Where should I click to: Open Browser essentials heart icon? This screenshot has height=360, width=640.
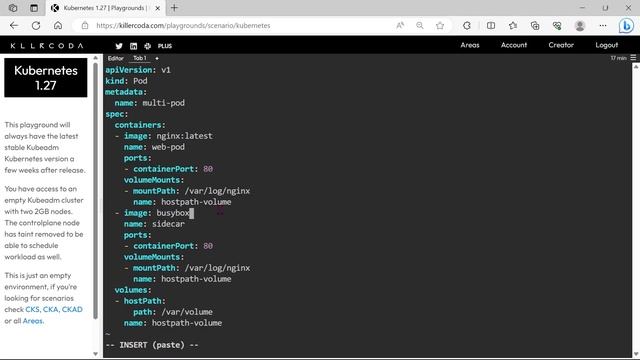557,25
